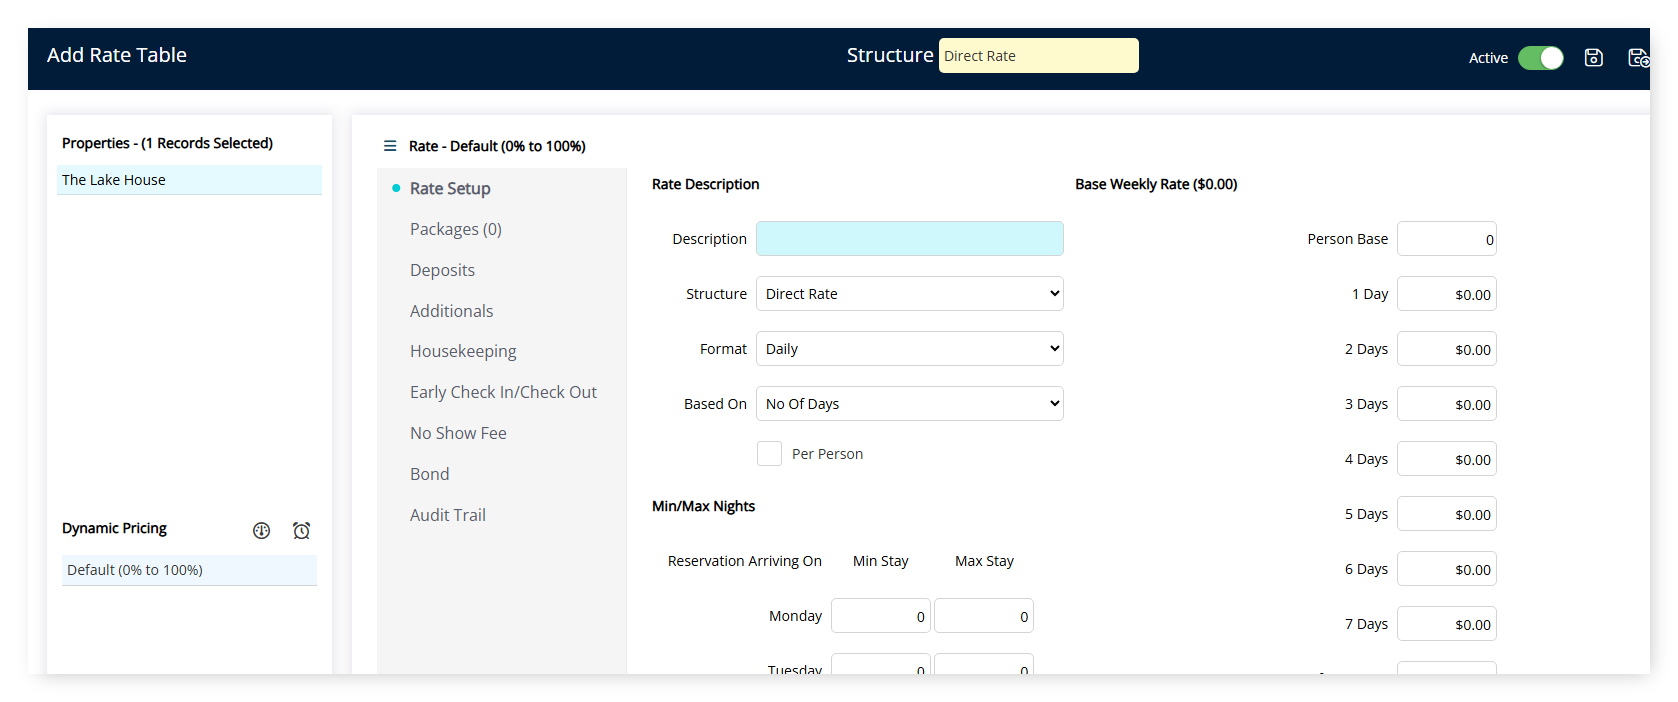Click the 5 Days rate field
Screen dimensions: 1678x702
1447,514
